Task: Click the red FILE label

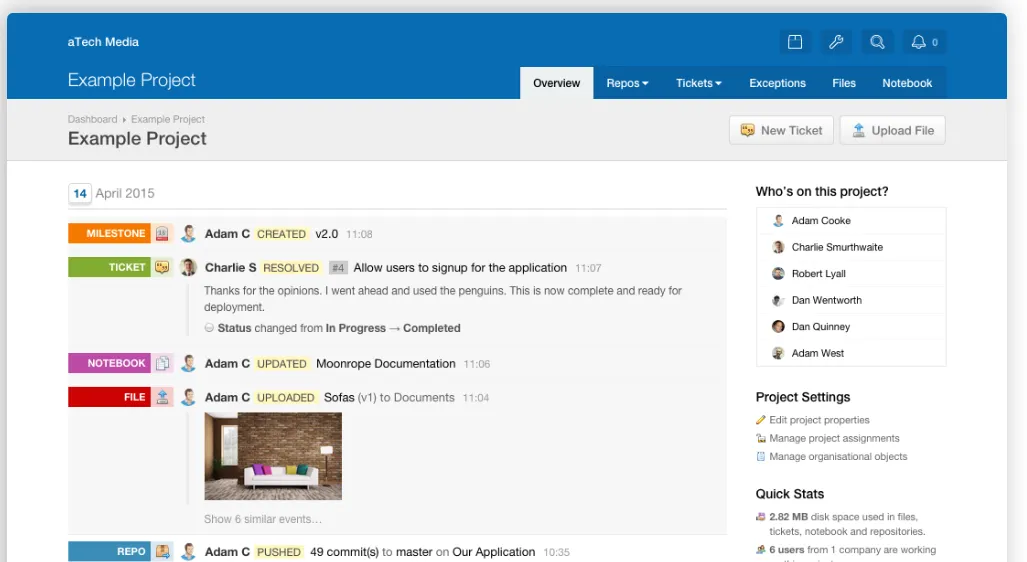Action: pos(109,397)
